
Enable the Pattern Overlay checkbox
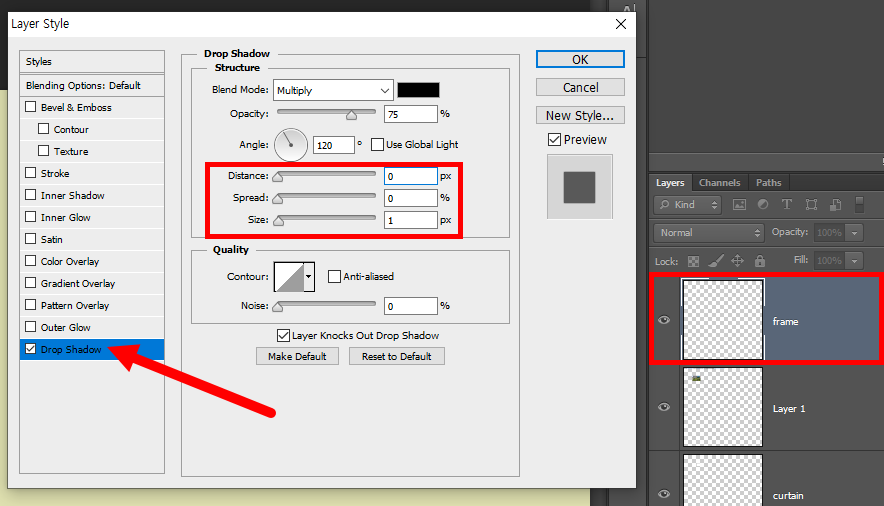31,304
